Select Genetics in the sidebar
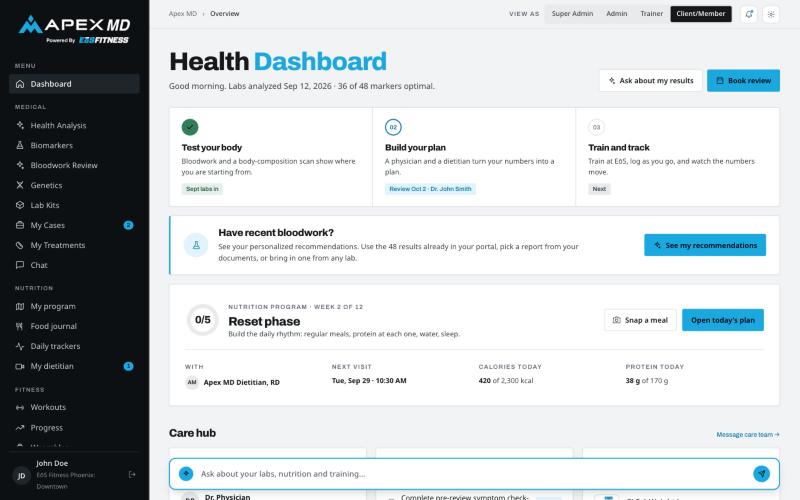Image resolution: width=800 pixels, height=500 pixels. (74, 185)
